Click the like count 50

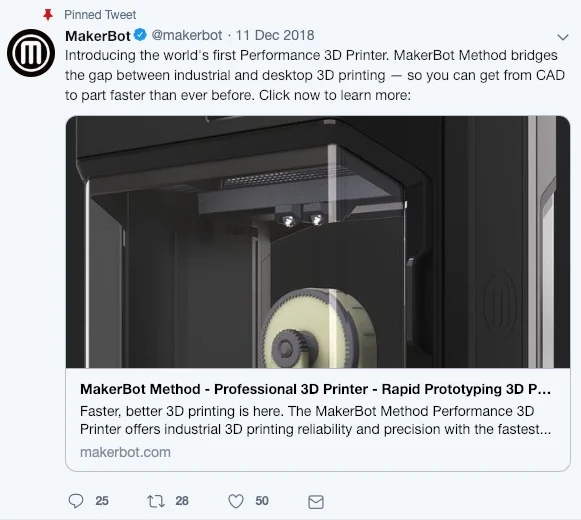[262, 501]
